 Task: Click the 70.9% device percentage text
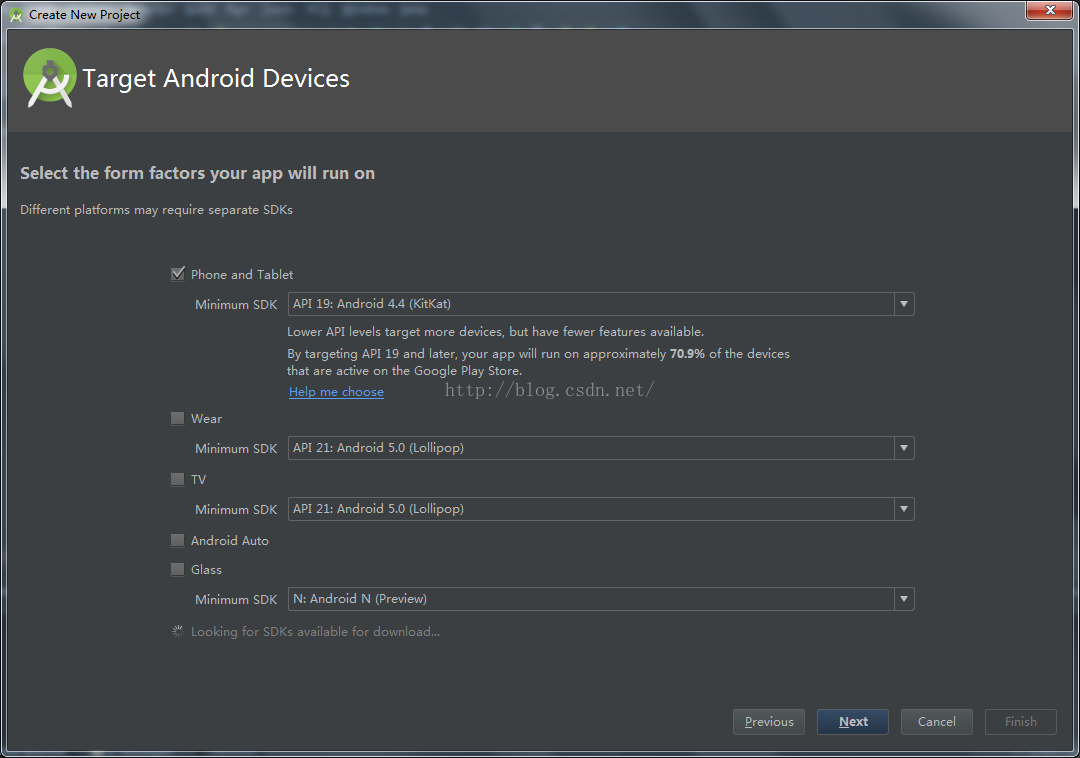pos(687,354)
